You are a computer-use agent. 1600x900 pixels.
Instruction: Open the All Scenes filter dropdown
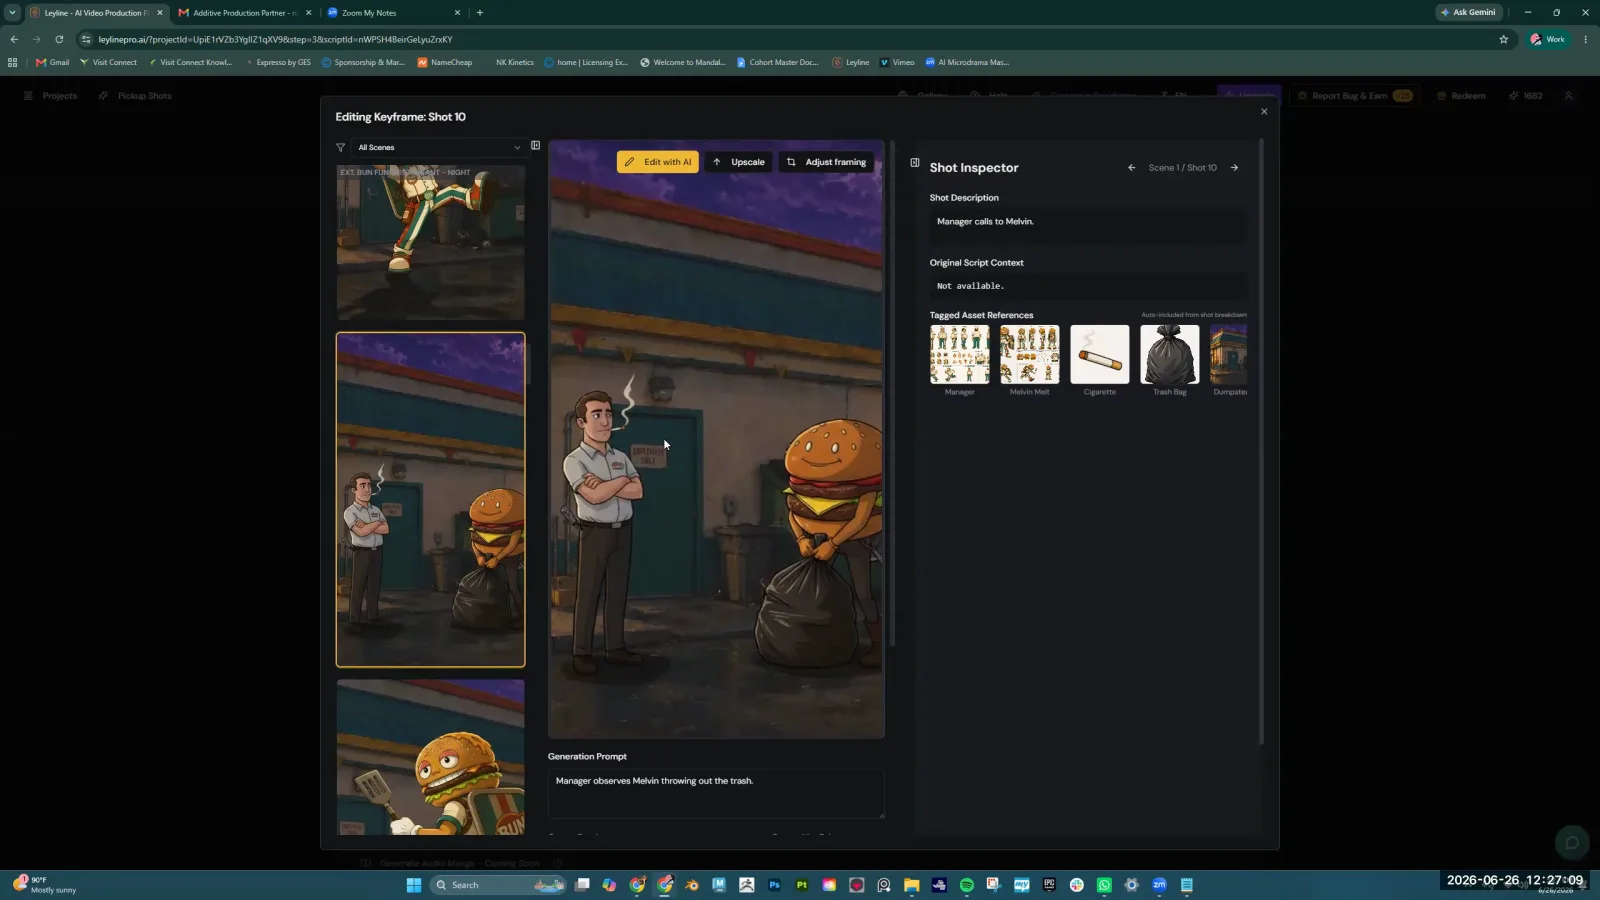coord(439,147)
